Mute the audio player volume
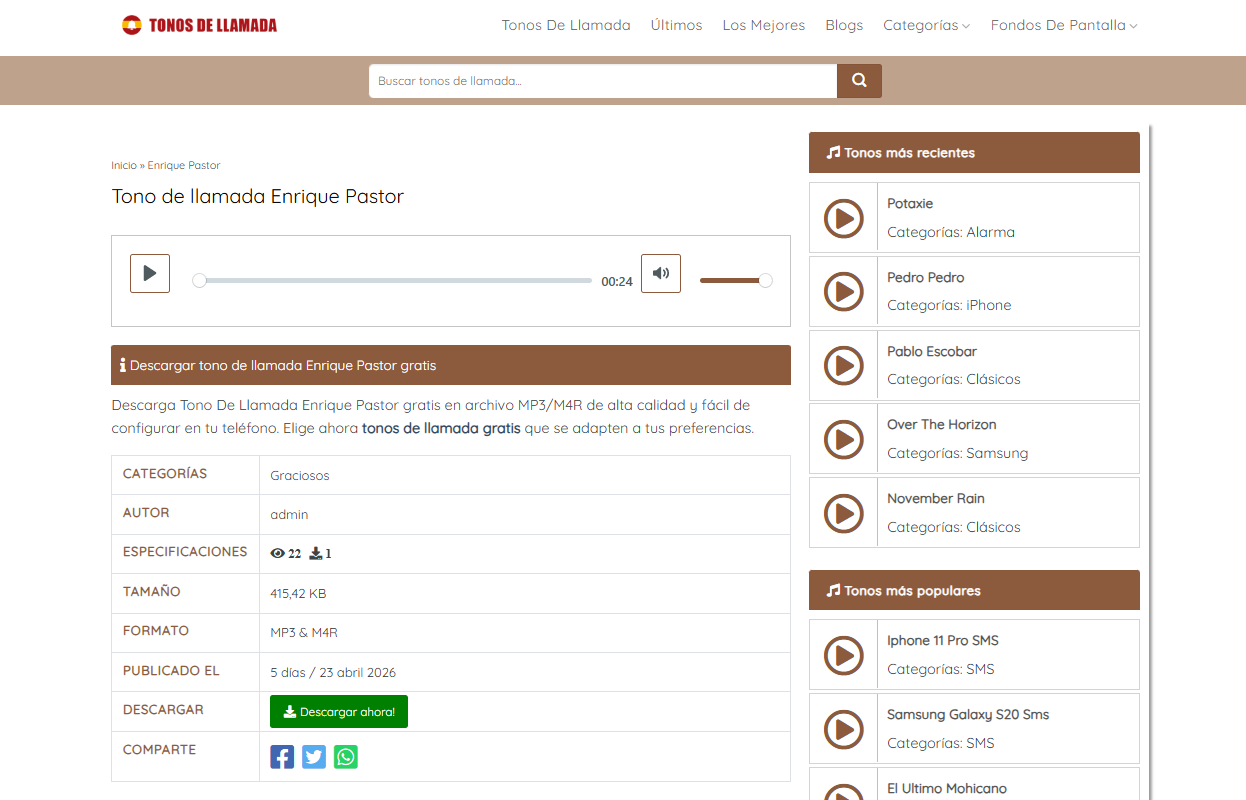The width and height of the screenshot is (1246, 800). tap(661, 273)
